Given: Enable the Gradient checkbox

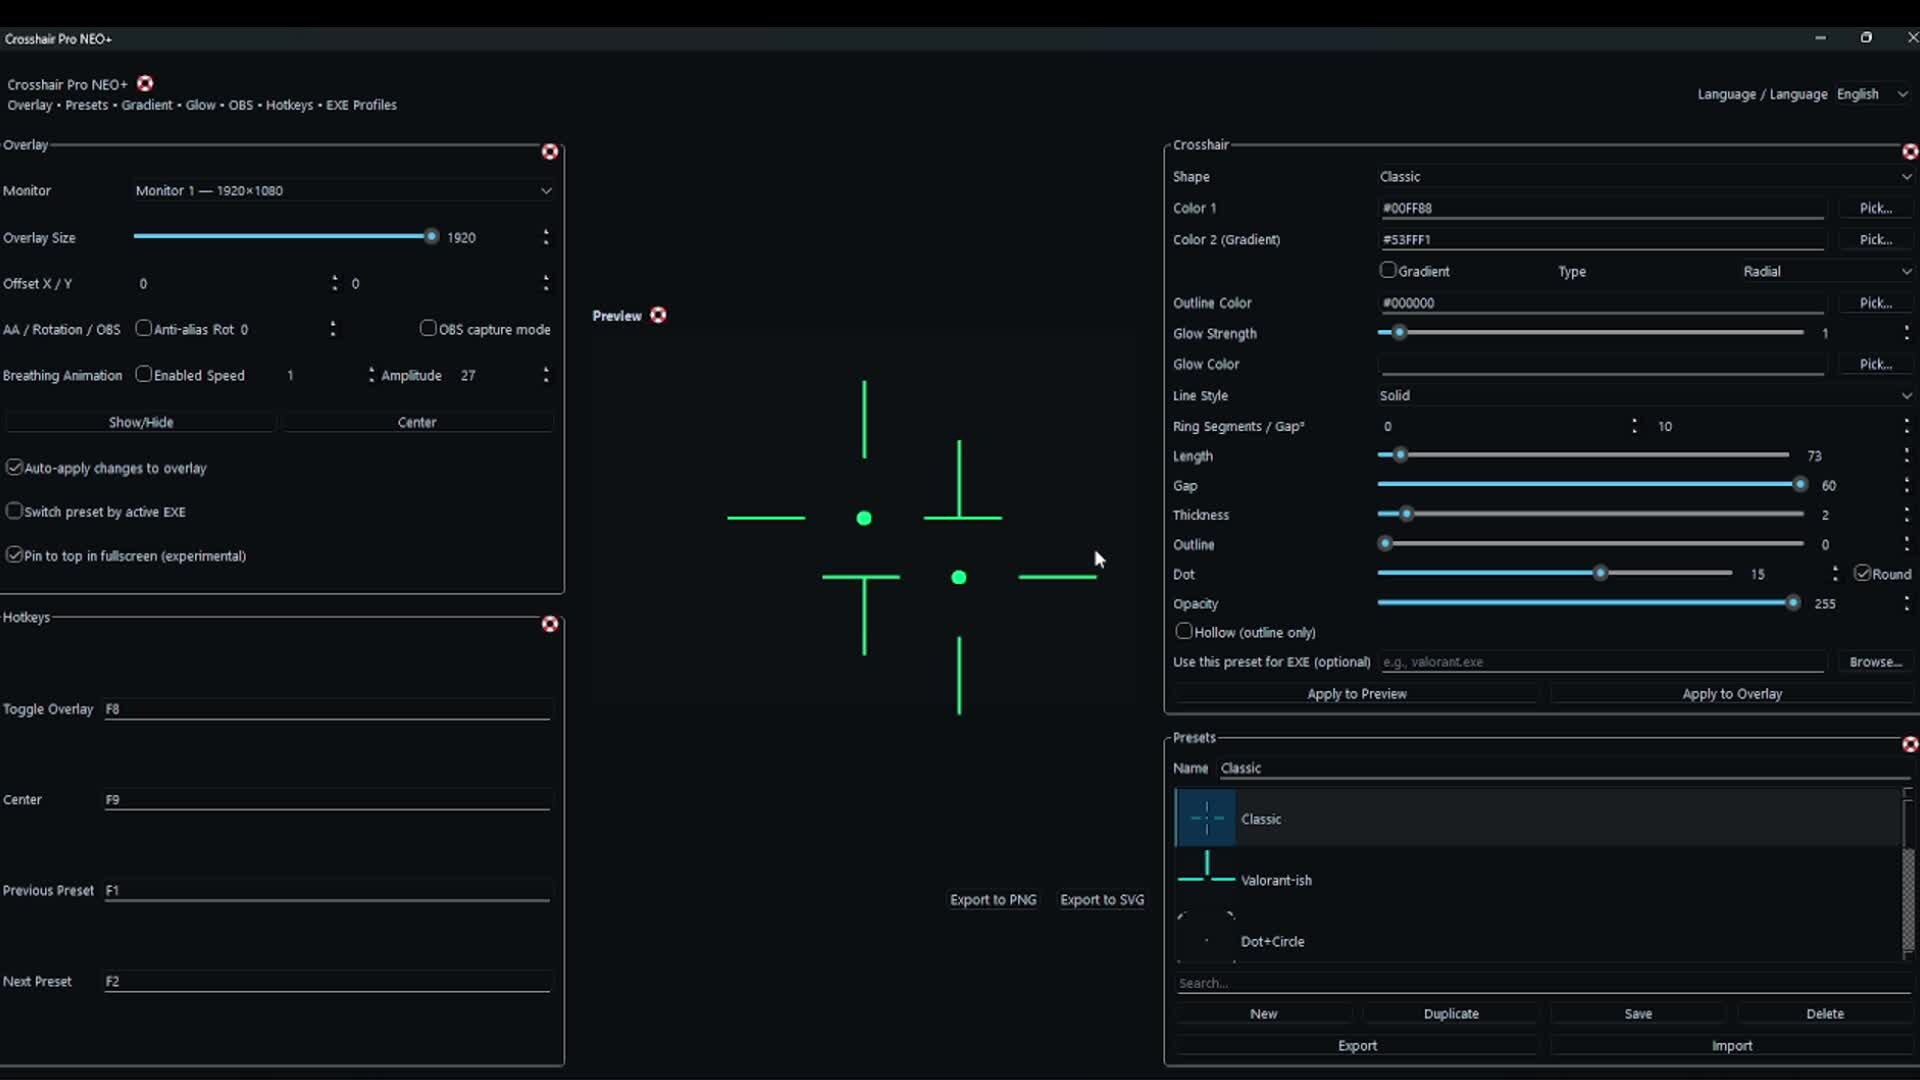Looking at the screenshot, I should tap(1388, 270).
